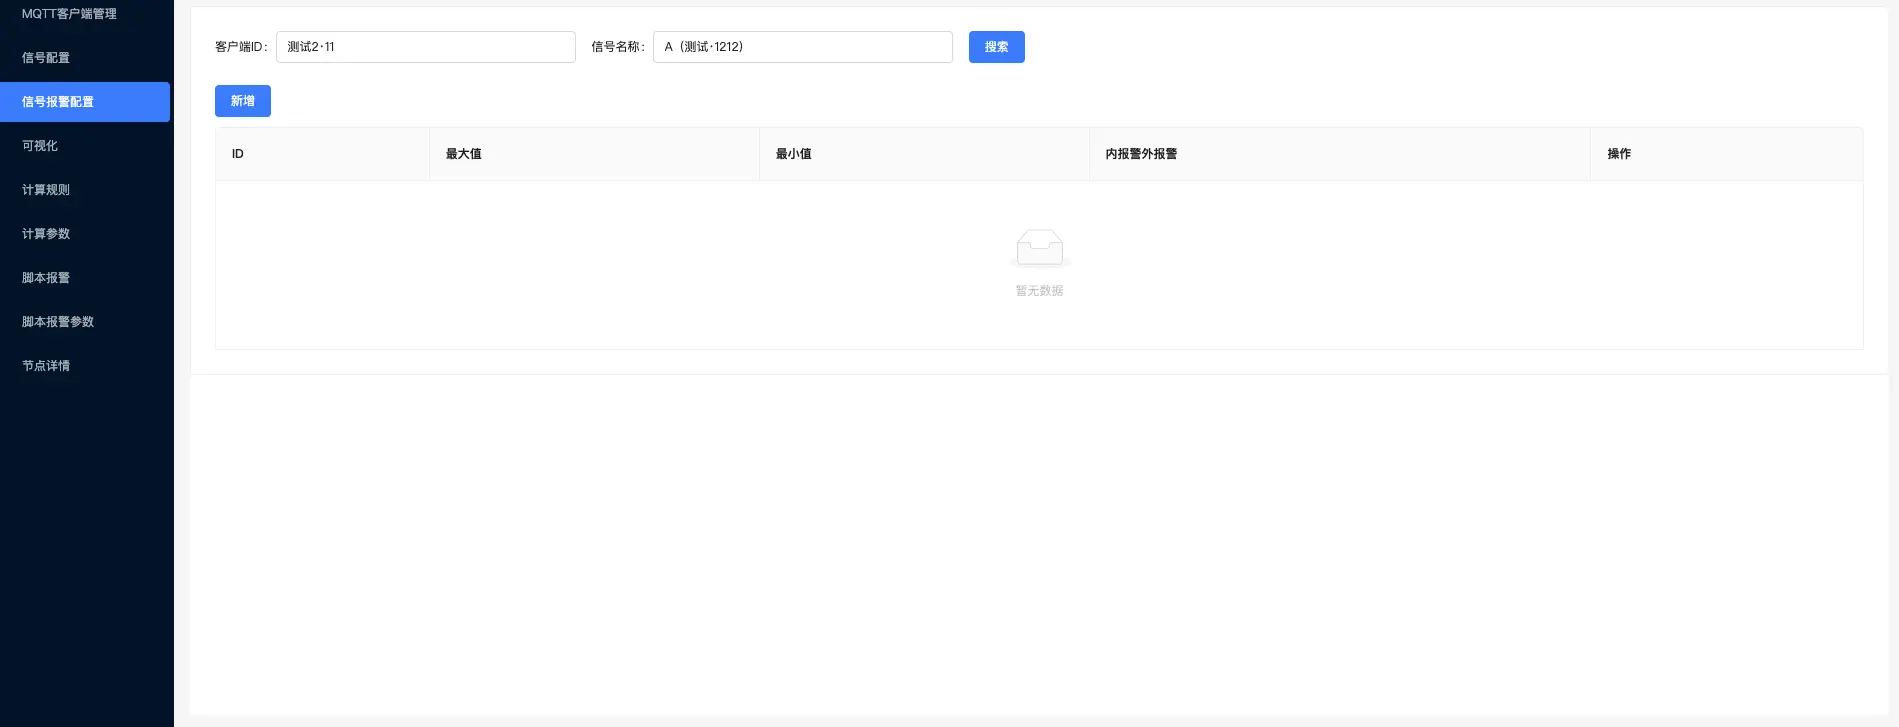
Task: Open 脚本报警参数 sidebar item
Action: point(58,322)
